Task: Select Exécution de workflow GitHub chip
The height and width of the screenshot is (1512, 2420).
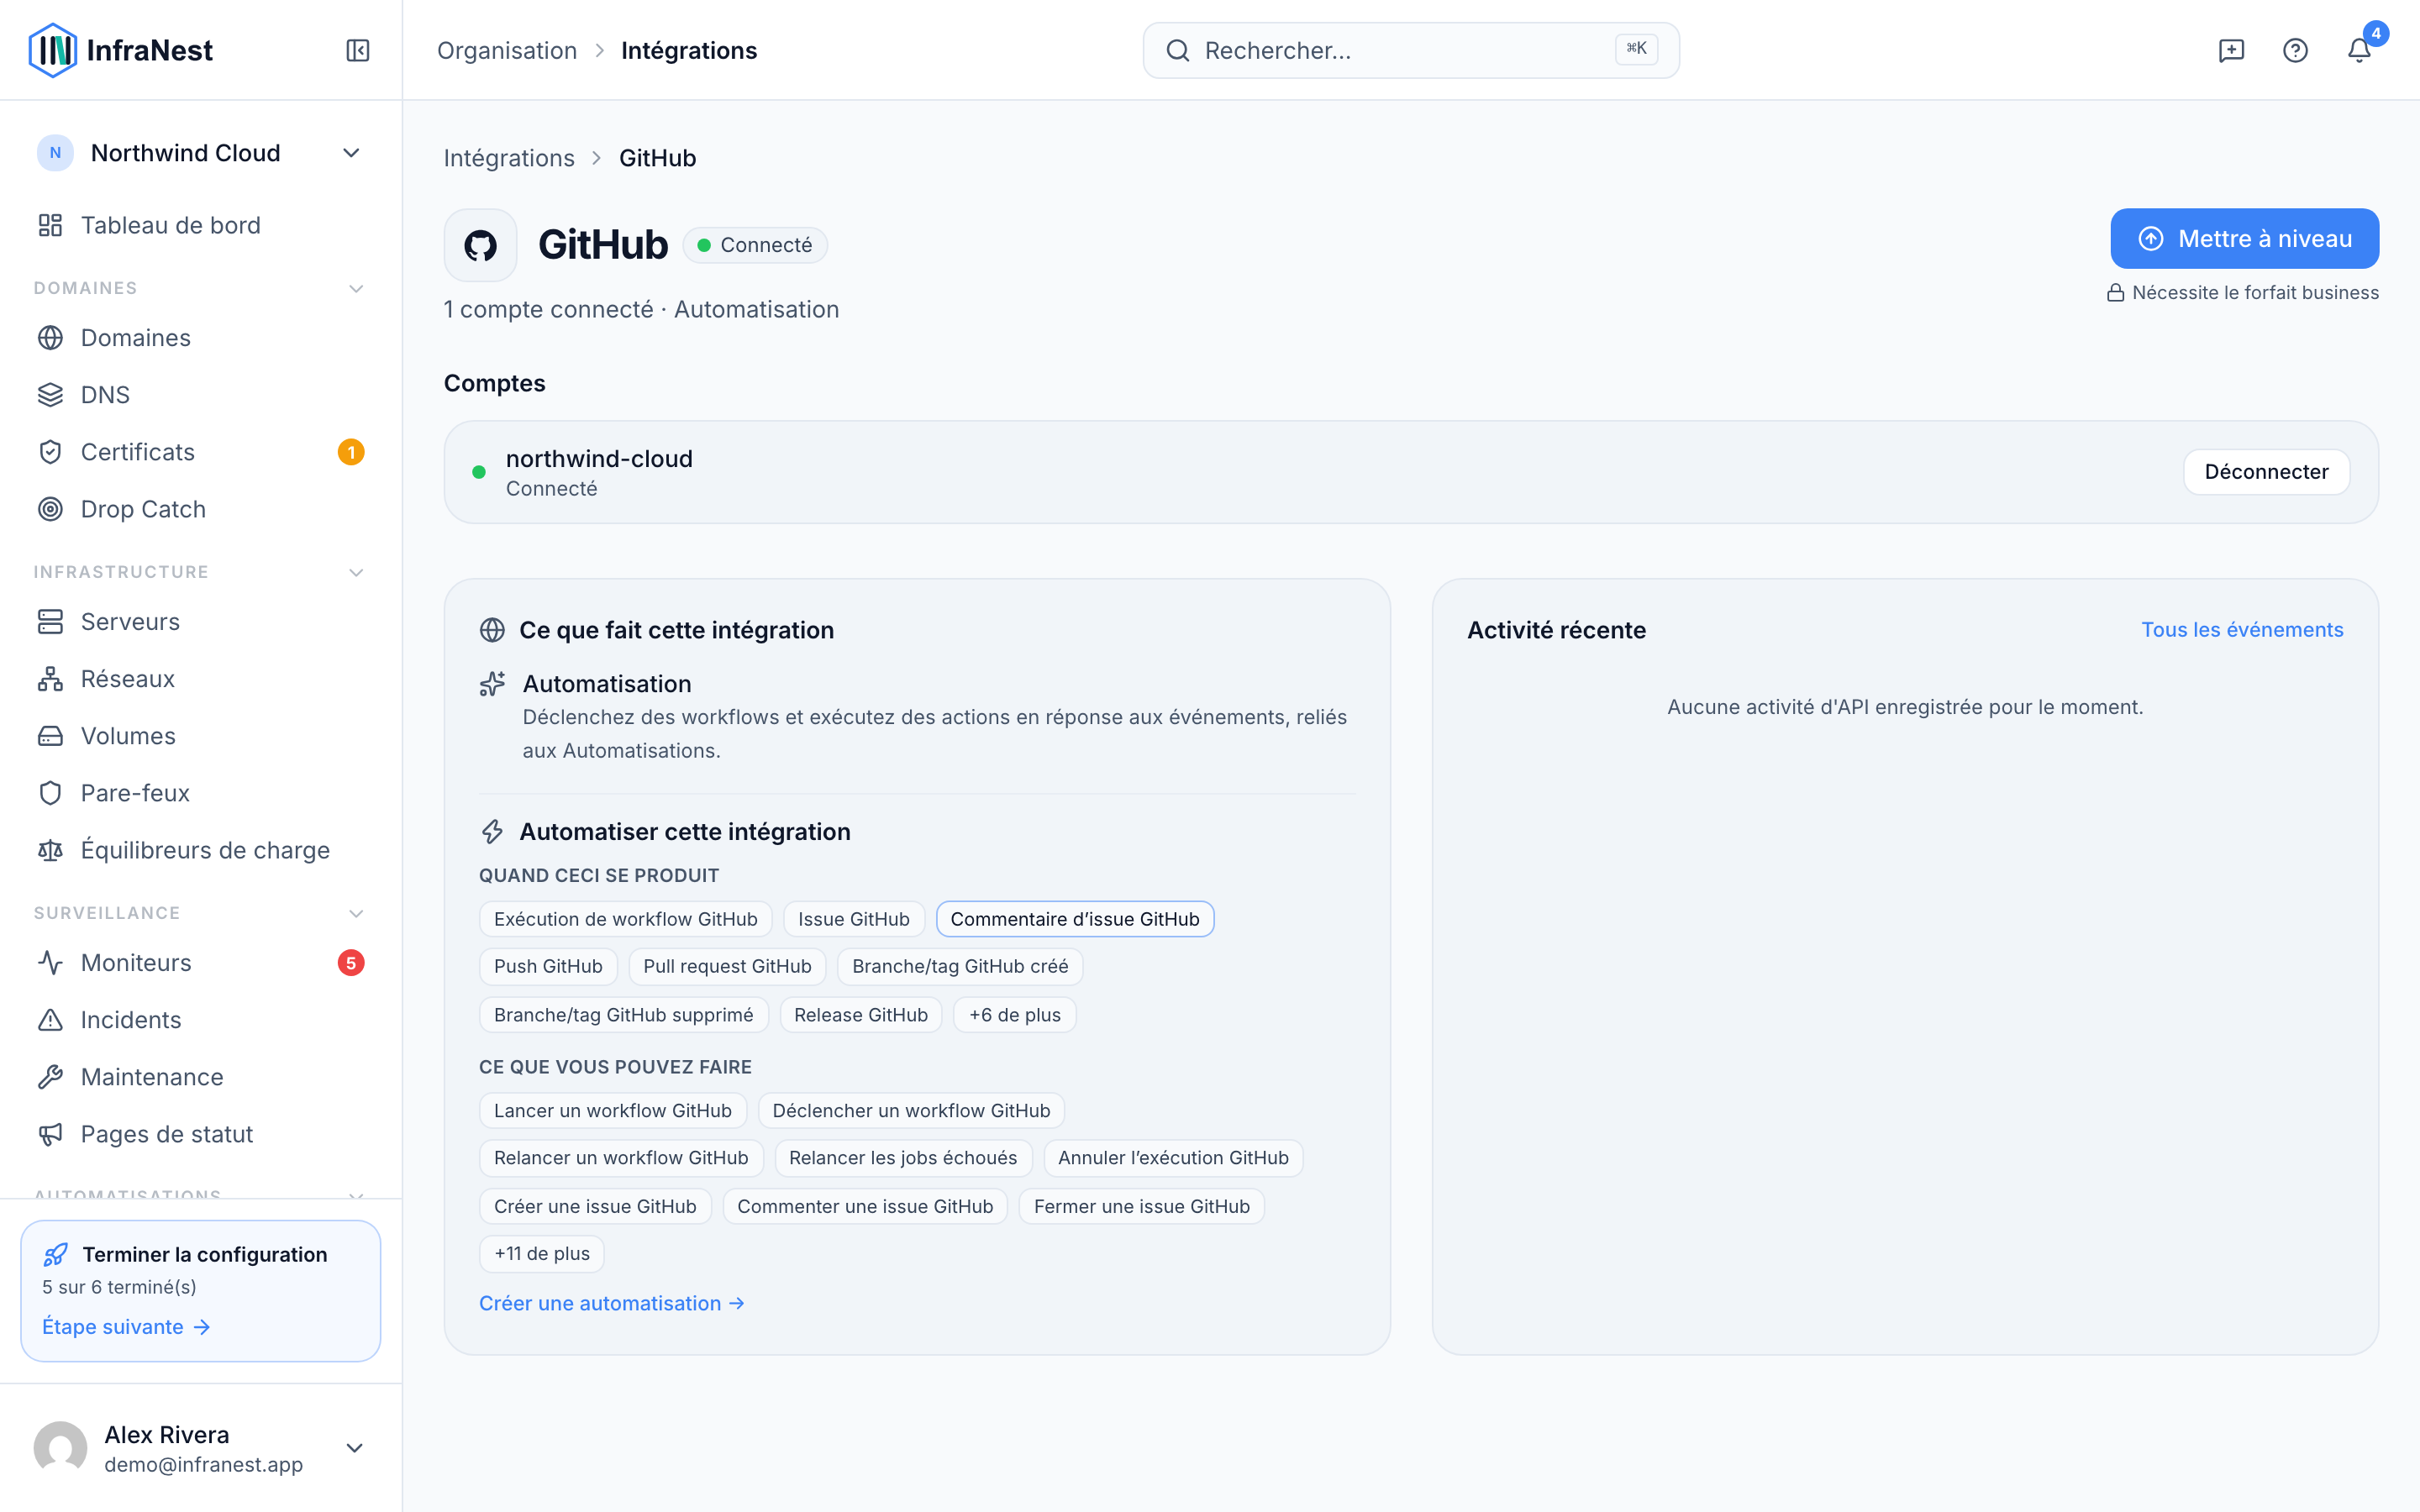Action: (x=625, y=919)
